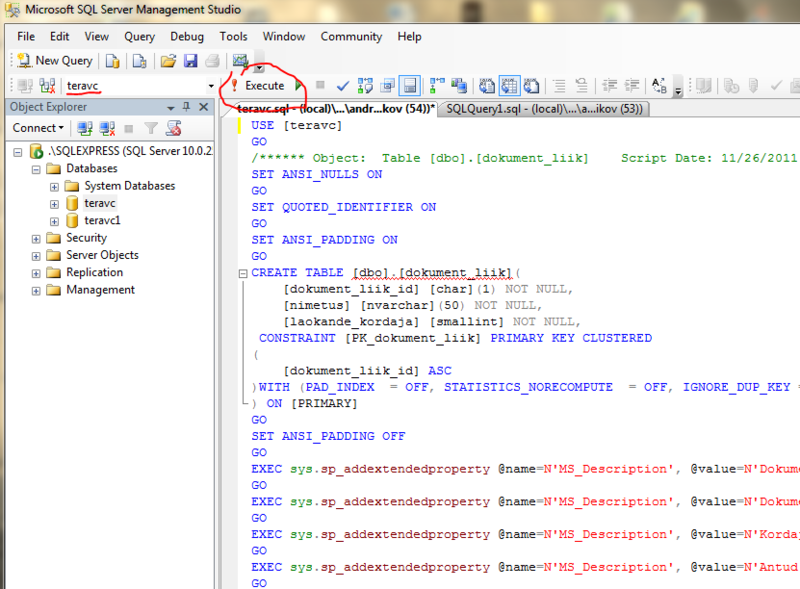Click the Execute button
Screen dimensions: 800x589
(x=258, y=86)
